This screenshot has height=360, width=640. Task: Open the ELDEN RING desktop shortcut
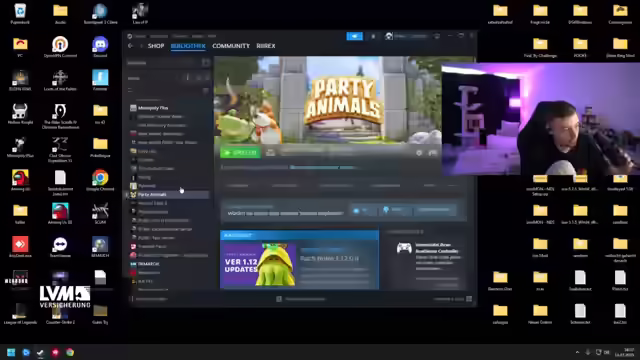pyautogui.click(x=20, y=80)
